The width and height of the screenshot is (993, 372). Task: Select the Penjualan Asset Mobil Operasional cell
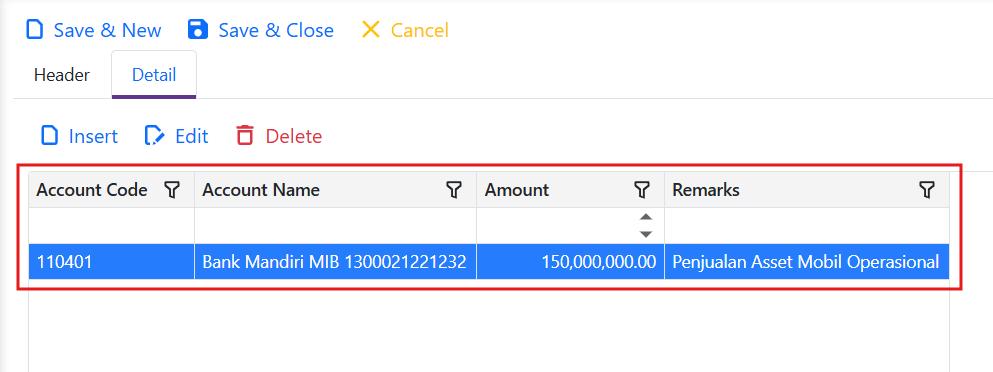[807, 262]
